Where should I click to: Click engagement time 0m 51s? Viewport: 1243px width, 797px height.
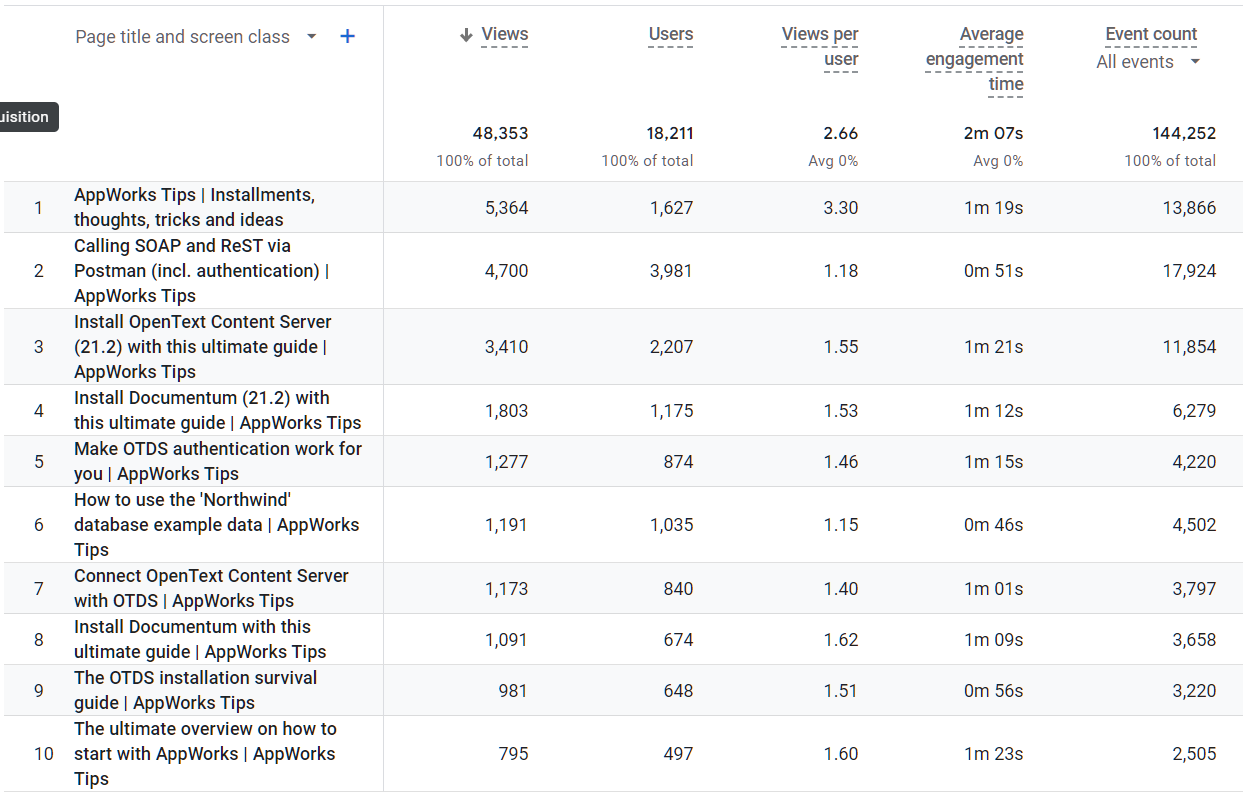pyautogui.click(x=994, y=271)
